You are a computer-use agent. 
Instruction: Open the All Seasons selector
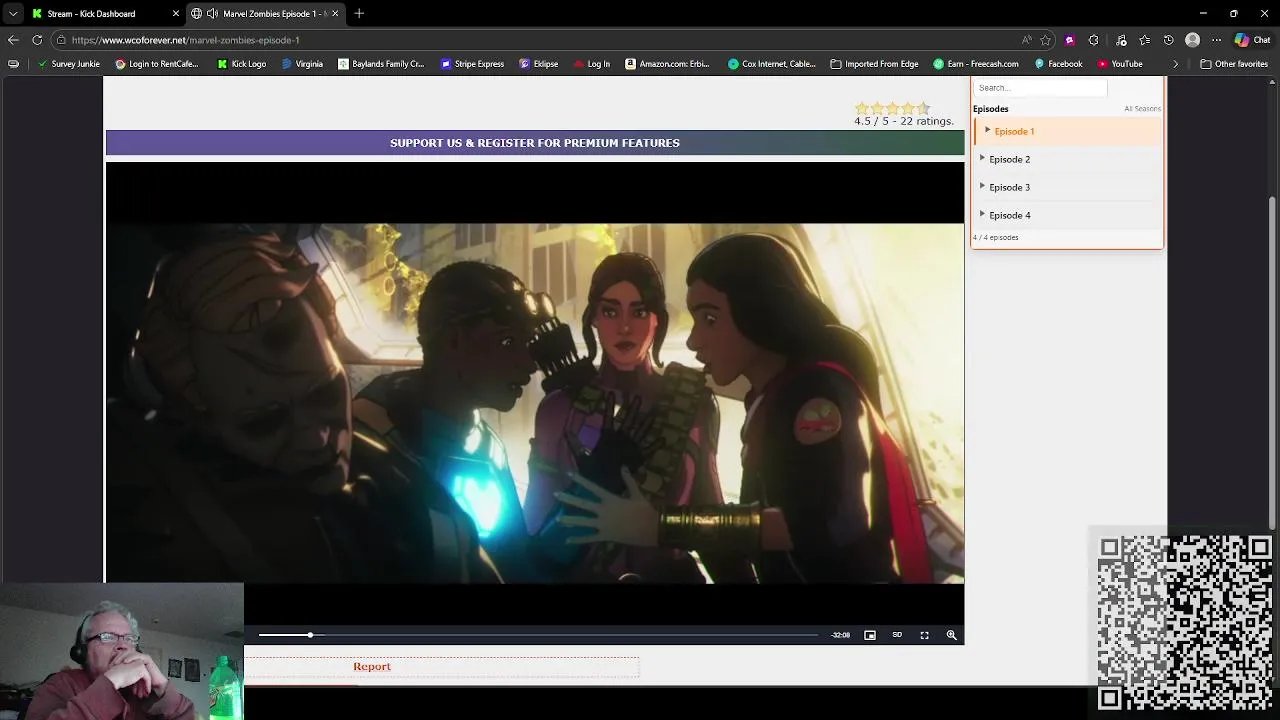click(x=1142, y=109)
